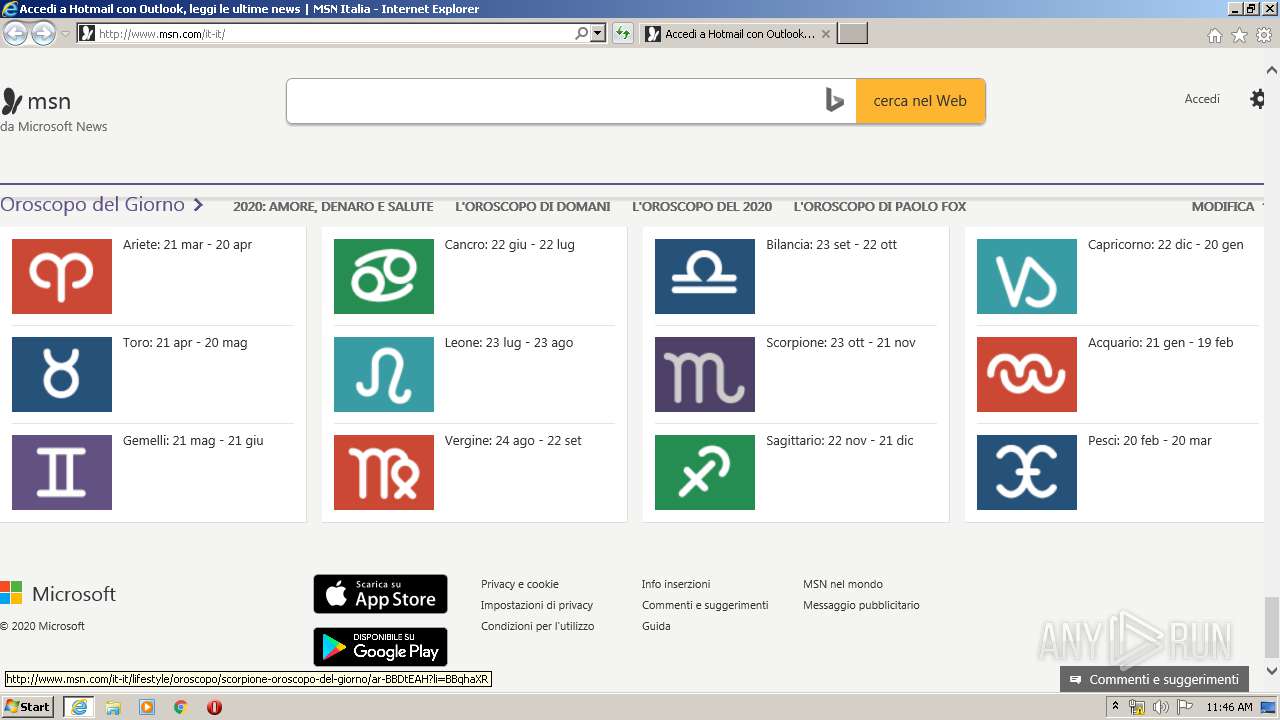Open Impostazioni di privacy link
1280x720 pixels.
(536, 605)
